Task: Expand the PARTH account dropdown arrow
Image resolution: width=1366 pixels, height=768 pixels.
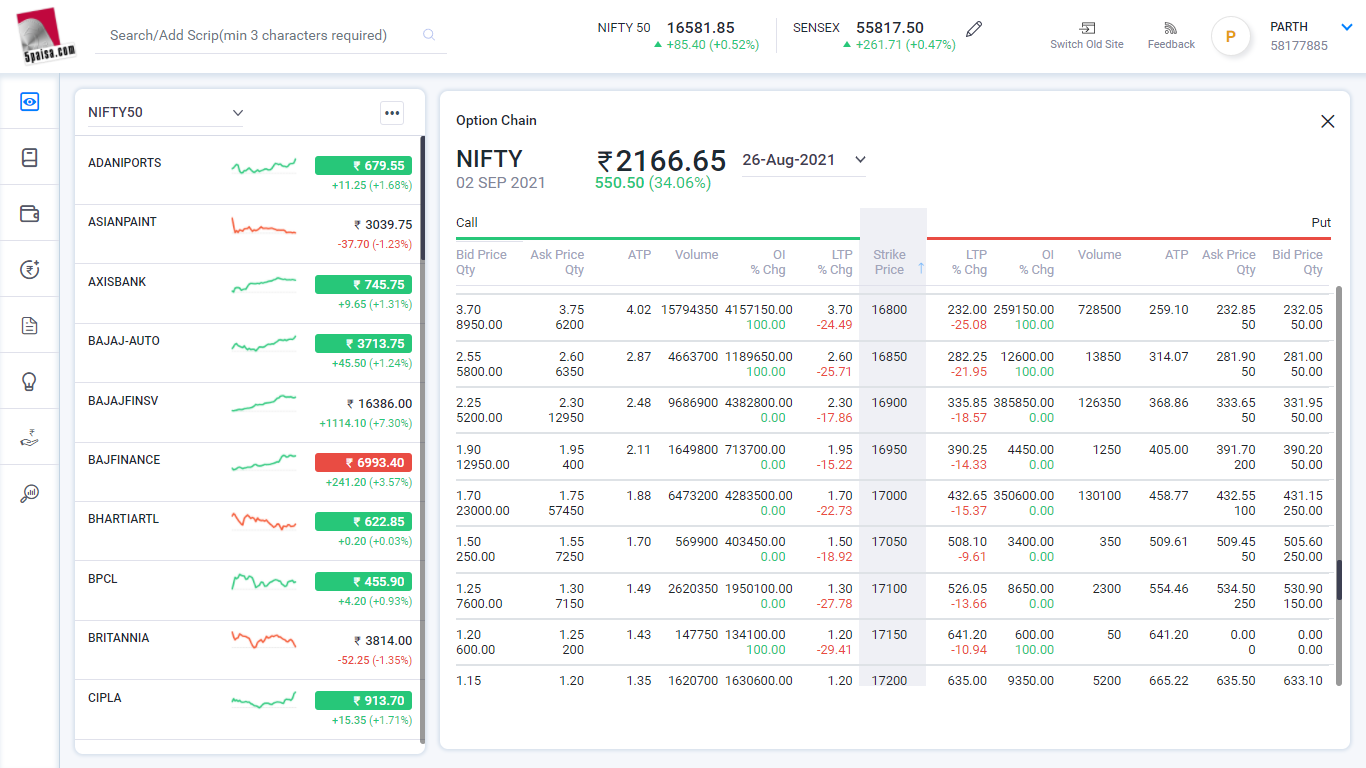Action: pos(1346,28)
